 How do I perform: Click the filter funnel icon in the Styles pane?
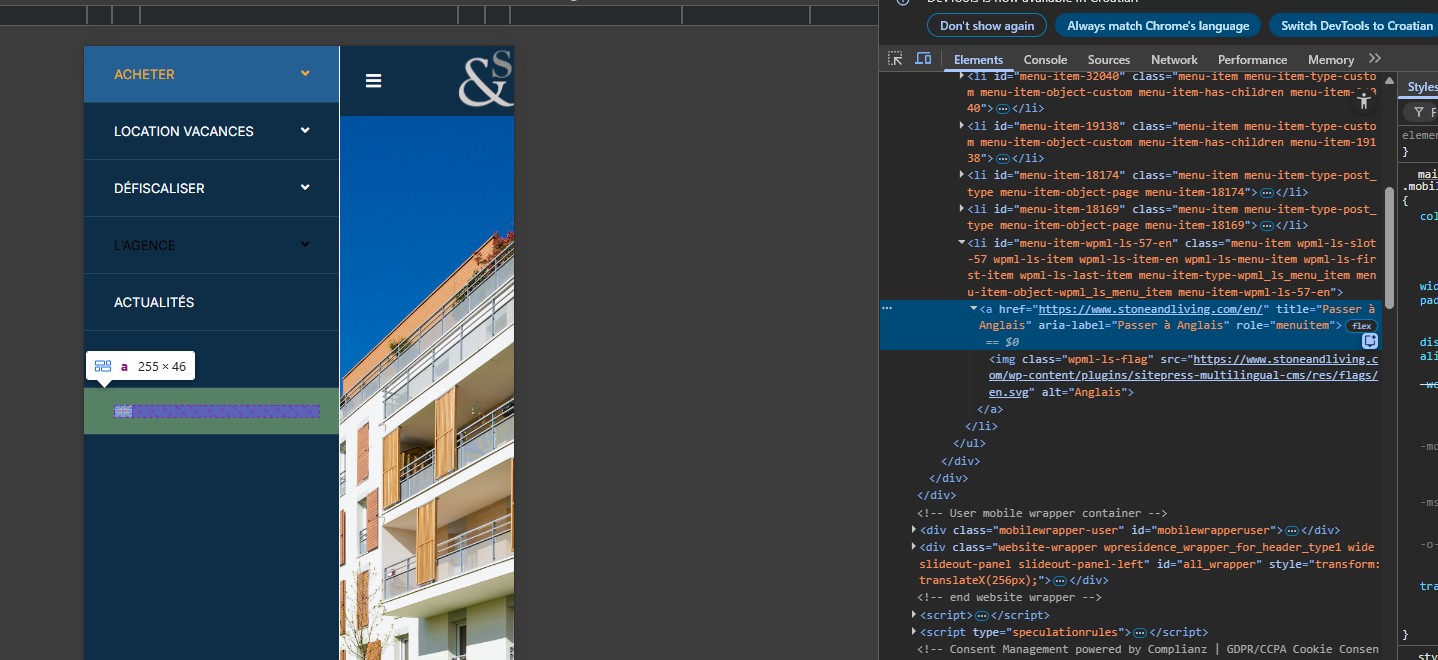(x=1418, y=113)
